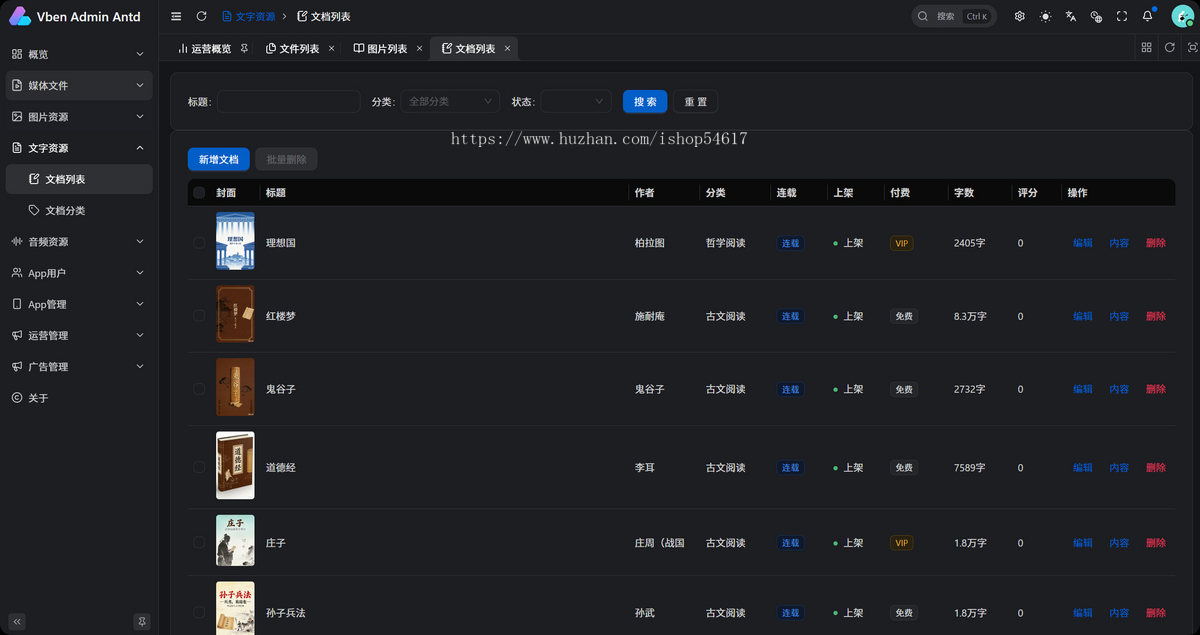The width and height of the screenshot is (1200, 635).
Task: Switch to the 运营概览 tab
Action: (x=211, y=48)
